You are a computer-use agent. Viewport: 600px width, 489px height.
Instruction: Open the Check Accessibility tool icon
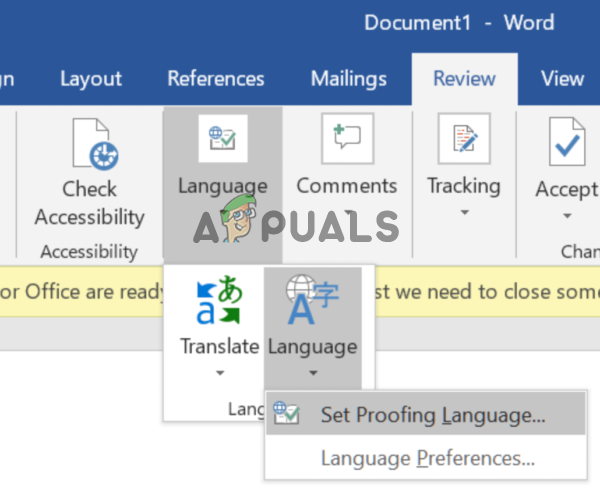click(x=95, y=144)
